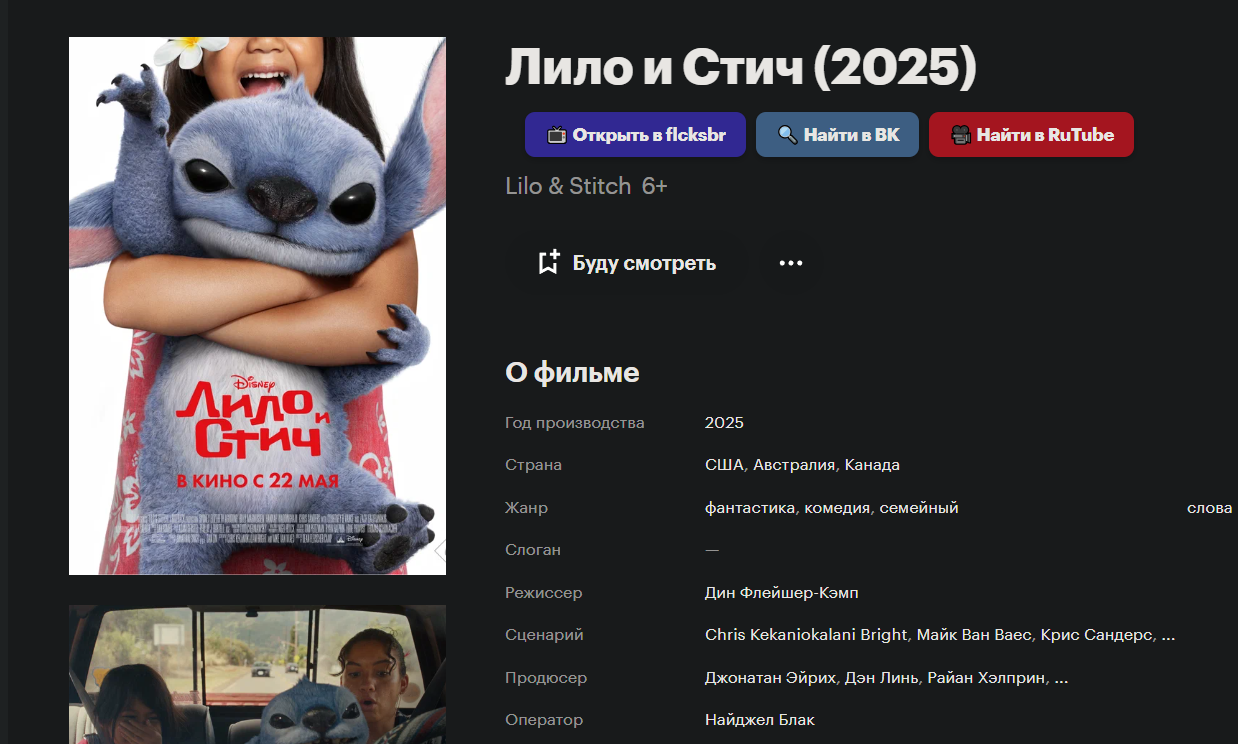The image size is (1238, 744).
Task: Open the three-dots more options menu
Action: [x=791, y=263]
